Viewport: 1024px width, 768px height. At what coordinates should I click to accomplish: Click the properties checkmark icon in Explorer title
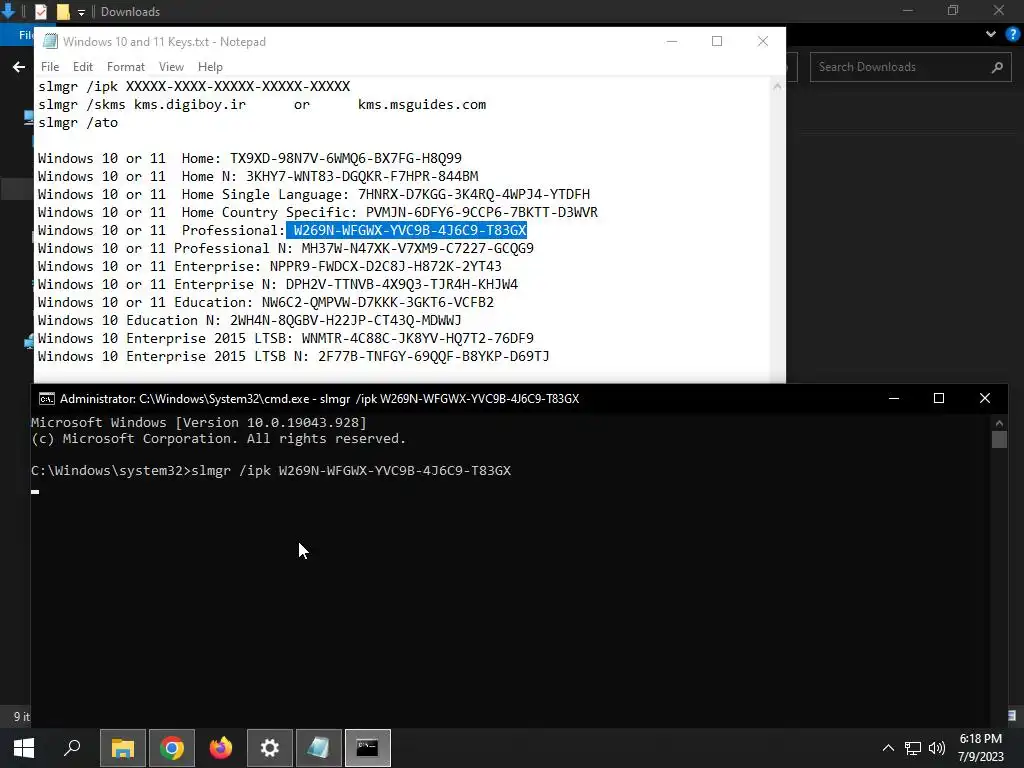pos(40,12)
